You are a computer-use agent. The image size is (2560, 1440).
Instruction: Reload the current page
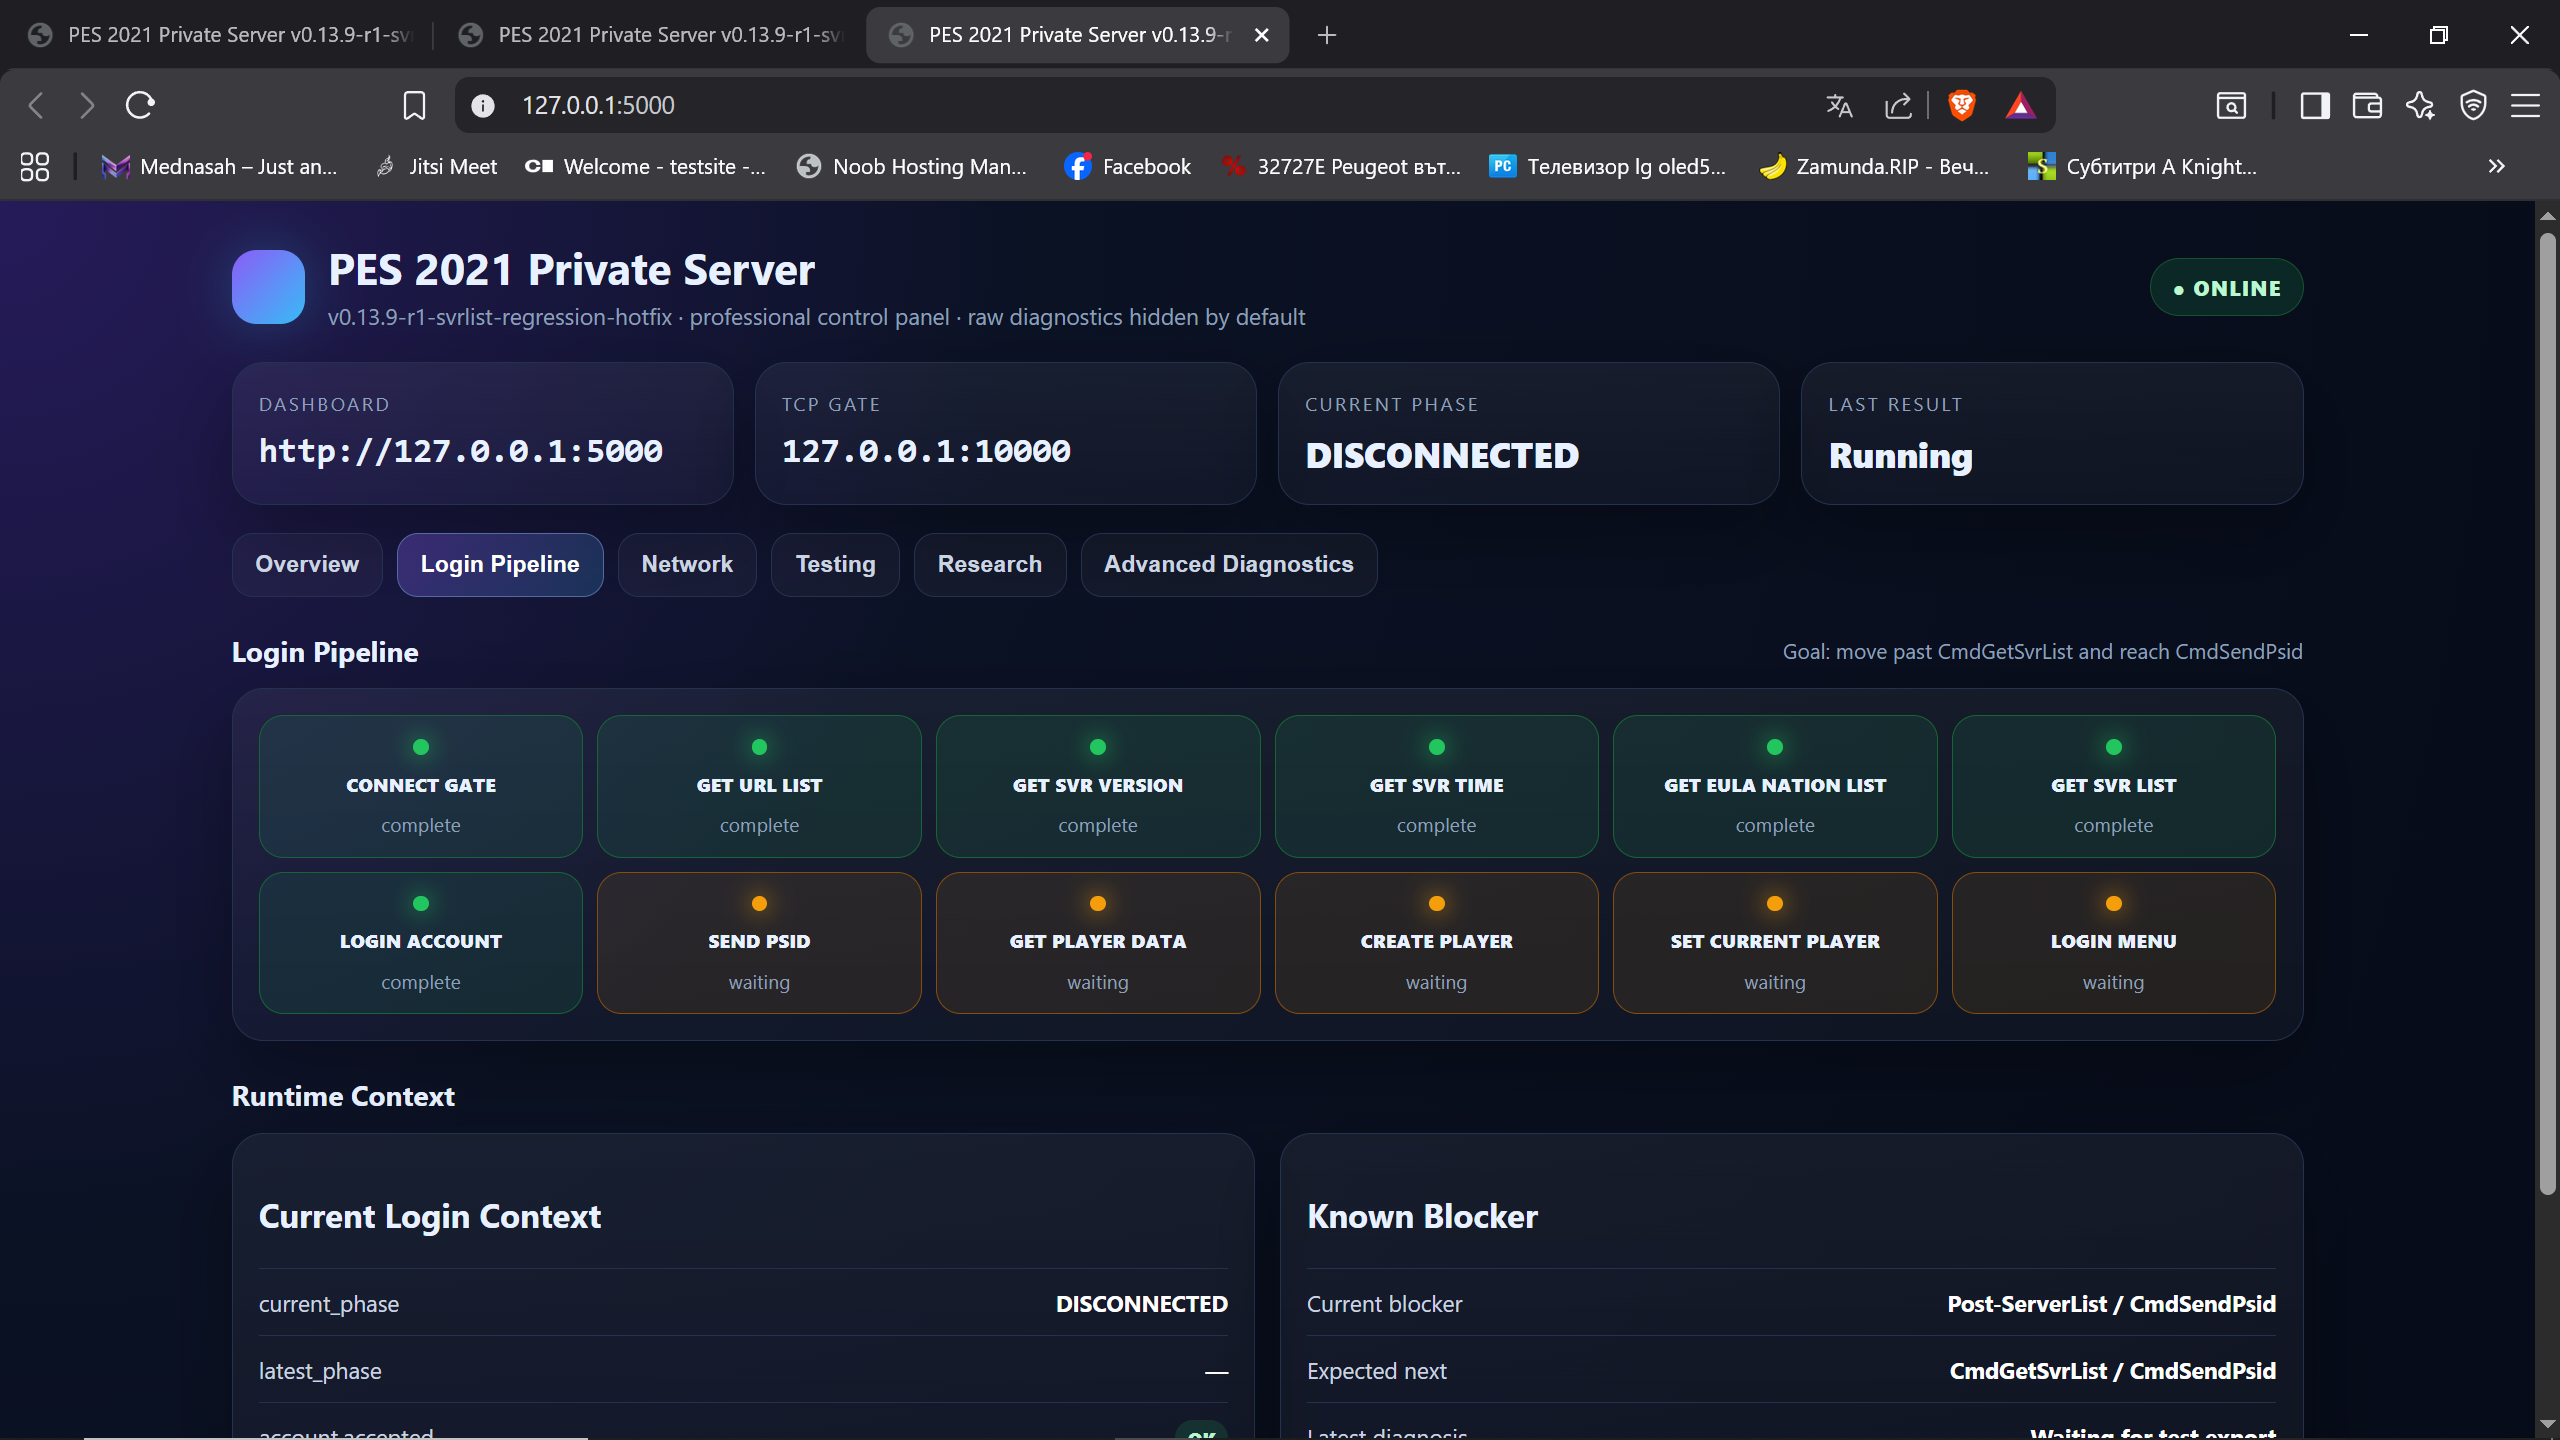tap(140, 105)
